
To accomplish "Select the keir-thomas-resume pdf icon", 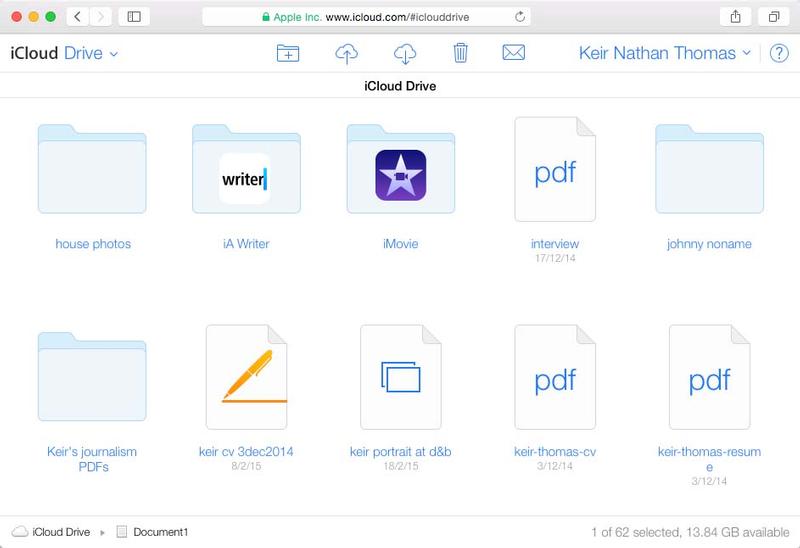I will tap(710, 377).
